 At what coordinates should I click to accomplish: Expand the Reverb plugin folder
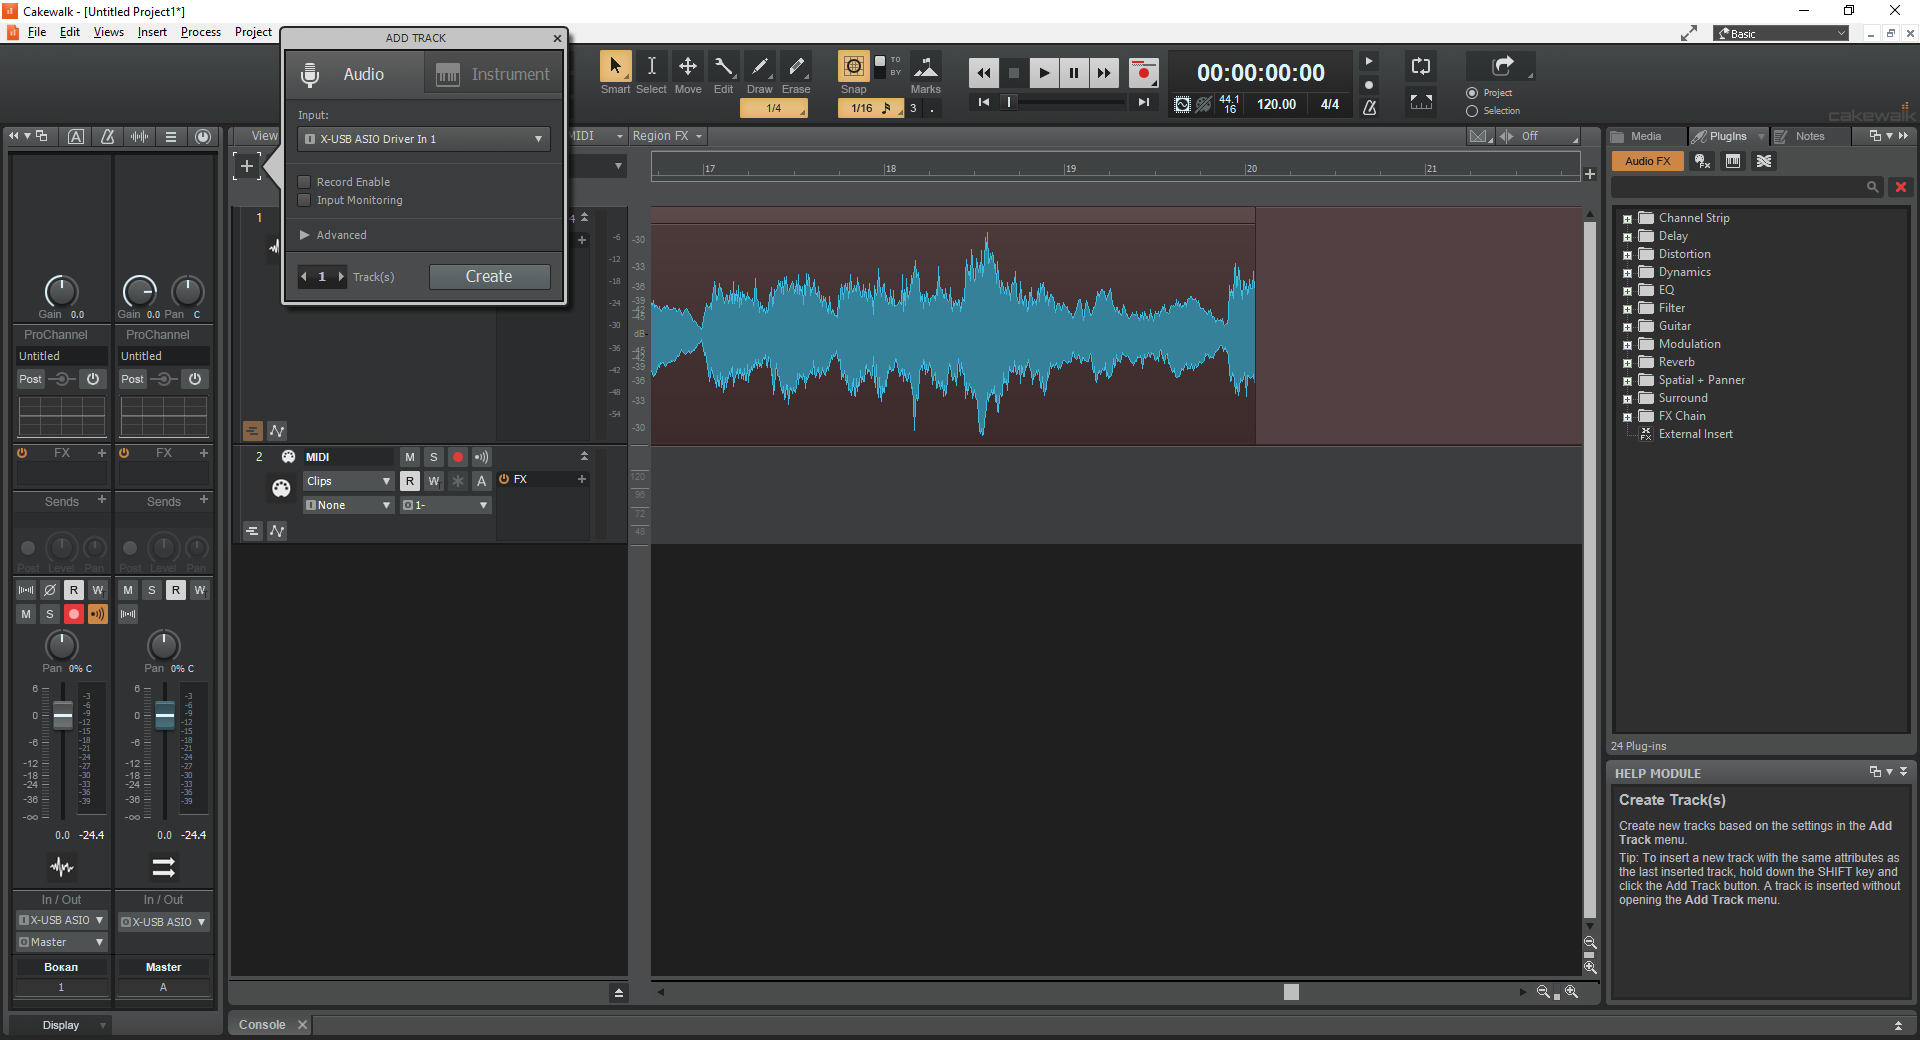tap(1627, 363)
